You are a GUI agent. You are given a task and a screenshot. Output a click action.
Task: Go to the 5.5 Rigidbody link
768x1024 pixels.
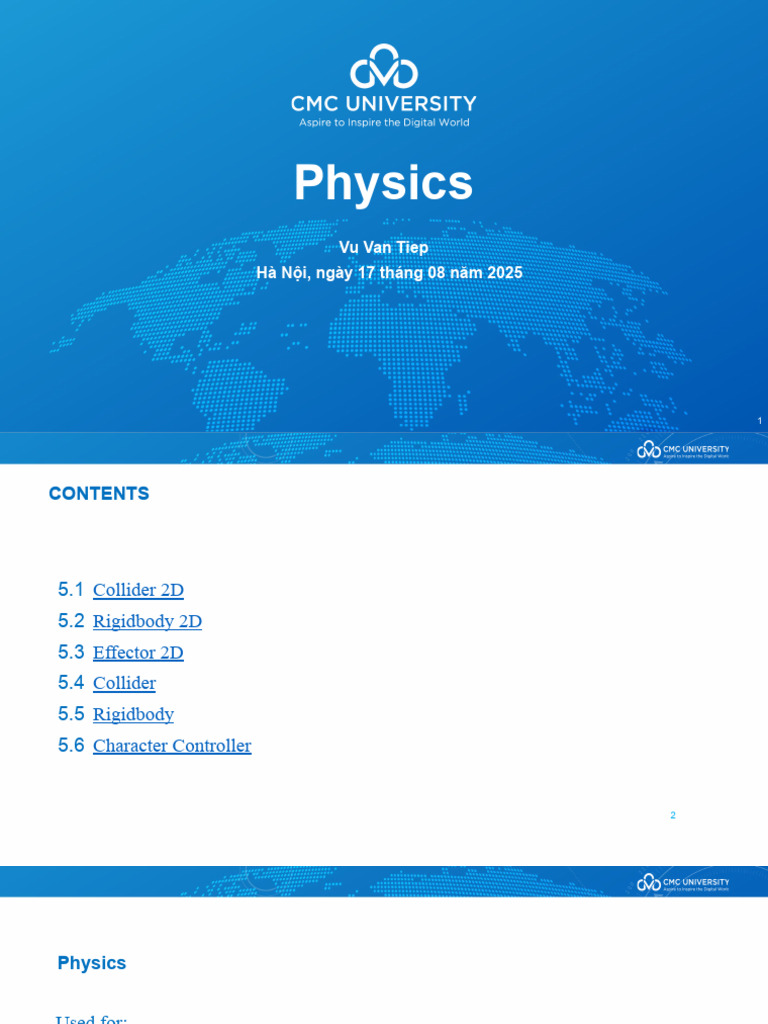coord(133,714)
